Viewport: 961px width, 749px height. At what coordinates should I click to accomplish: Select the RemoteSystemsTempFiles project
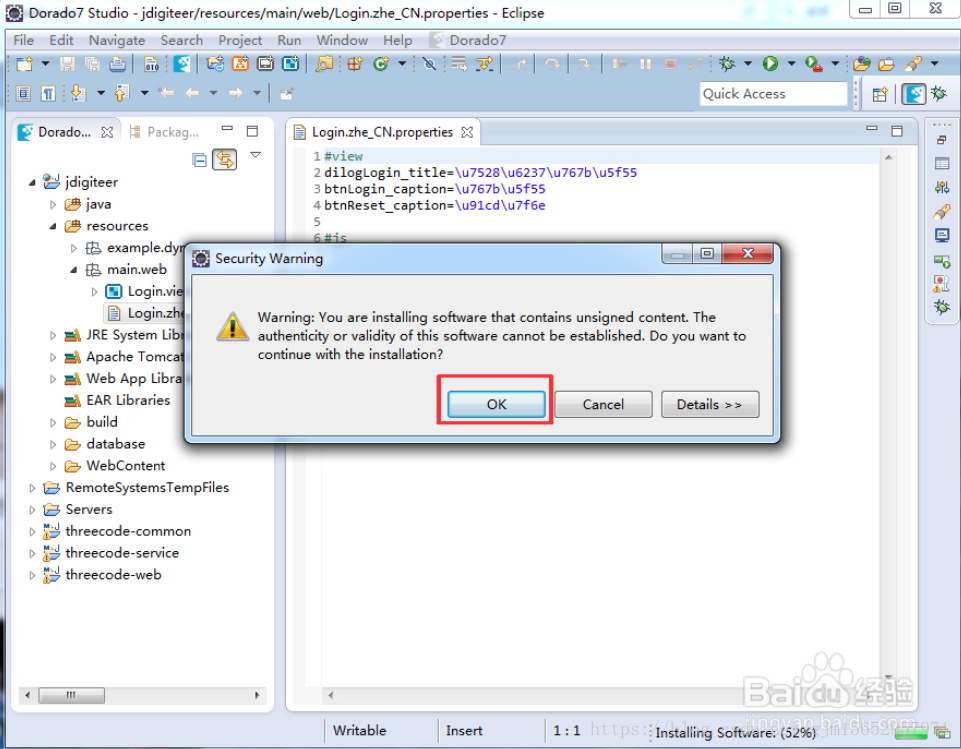136,488
